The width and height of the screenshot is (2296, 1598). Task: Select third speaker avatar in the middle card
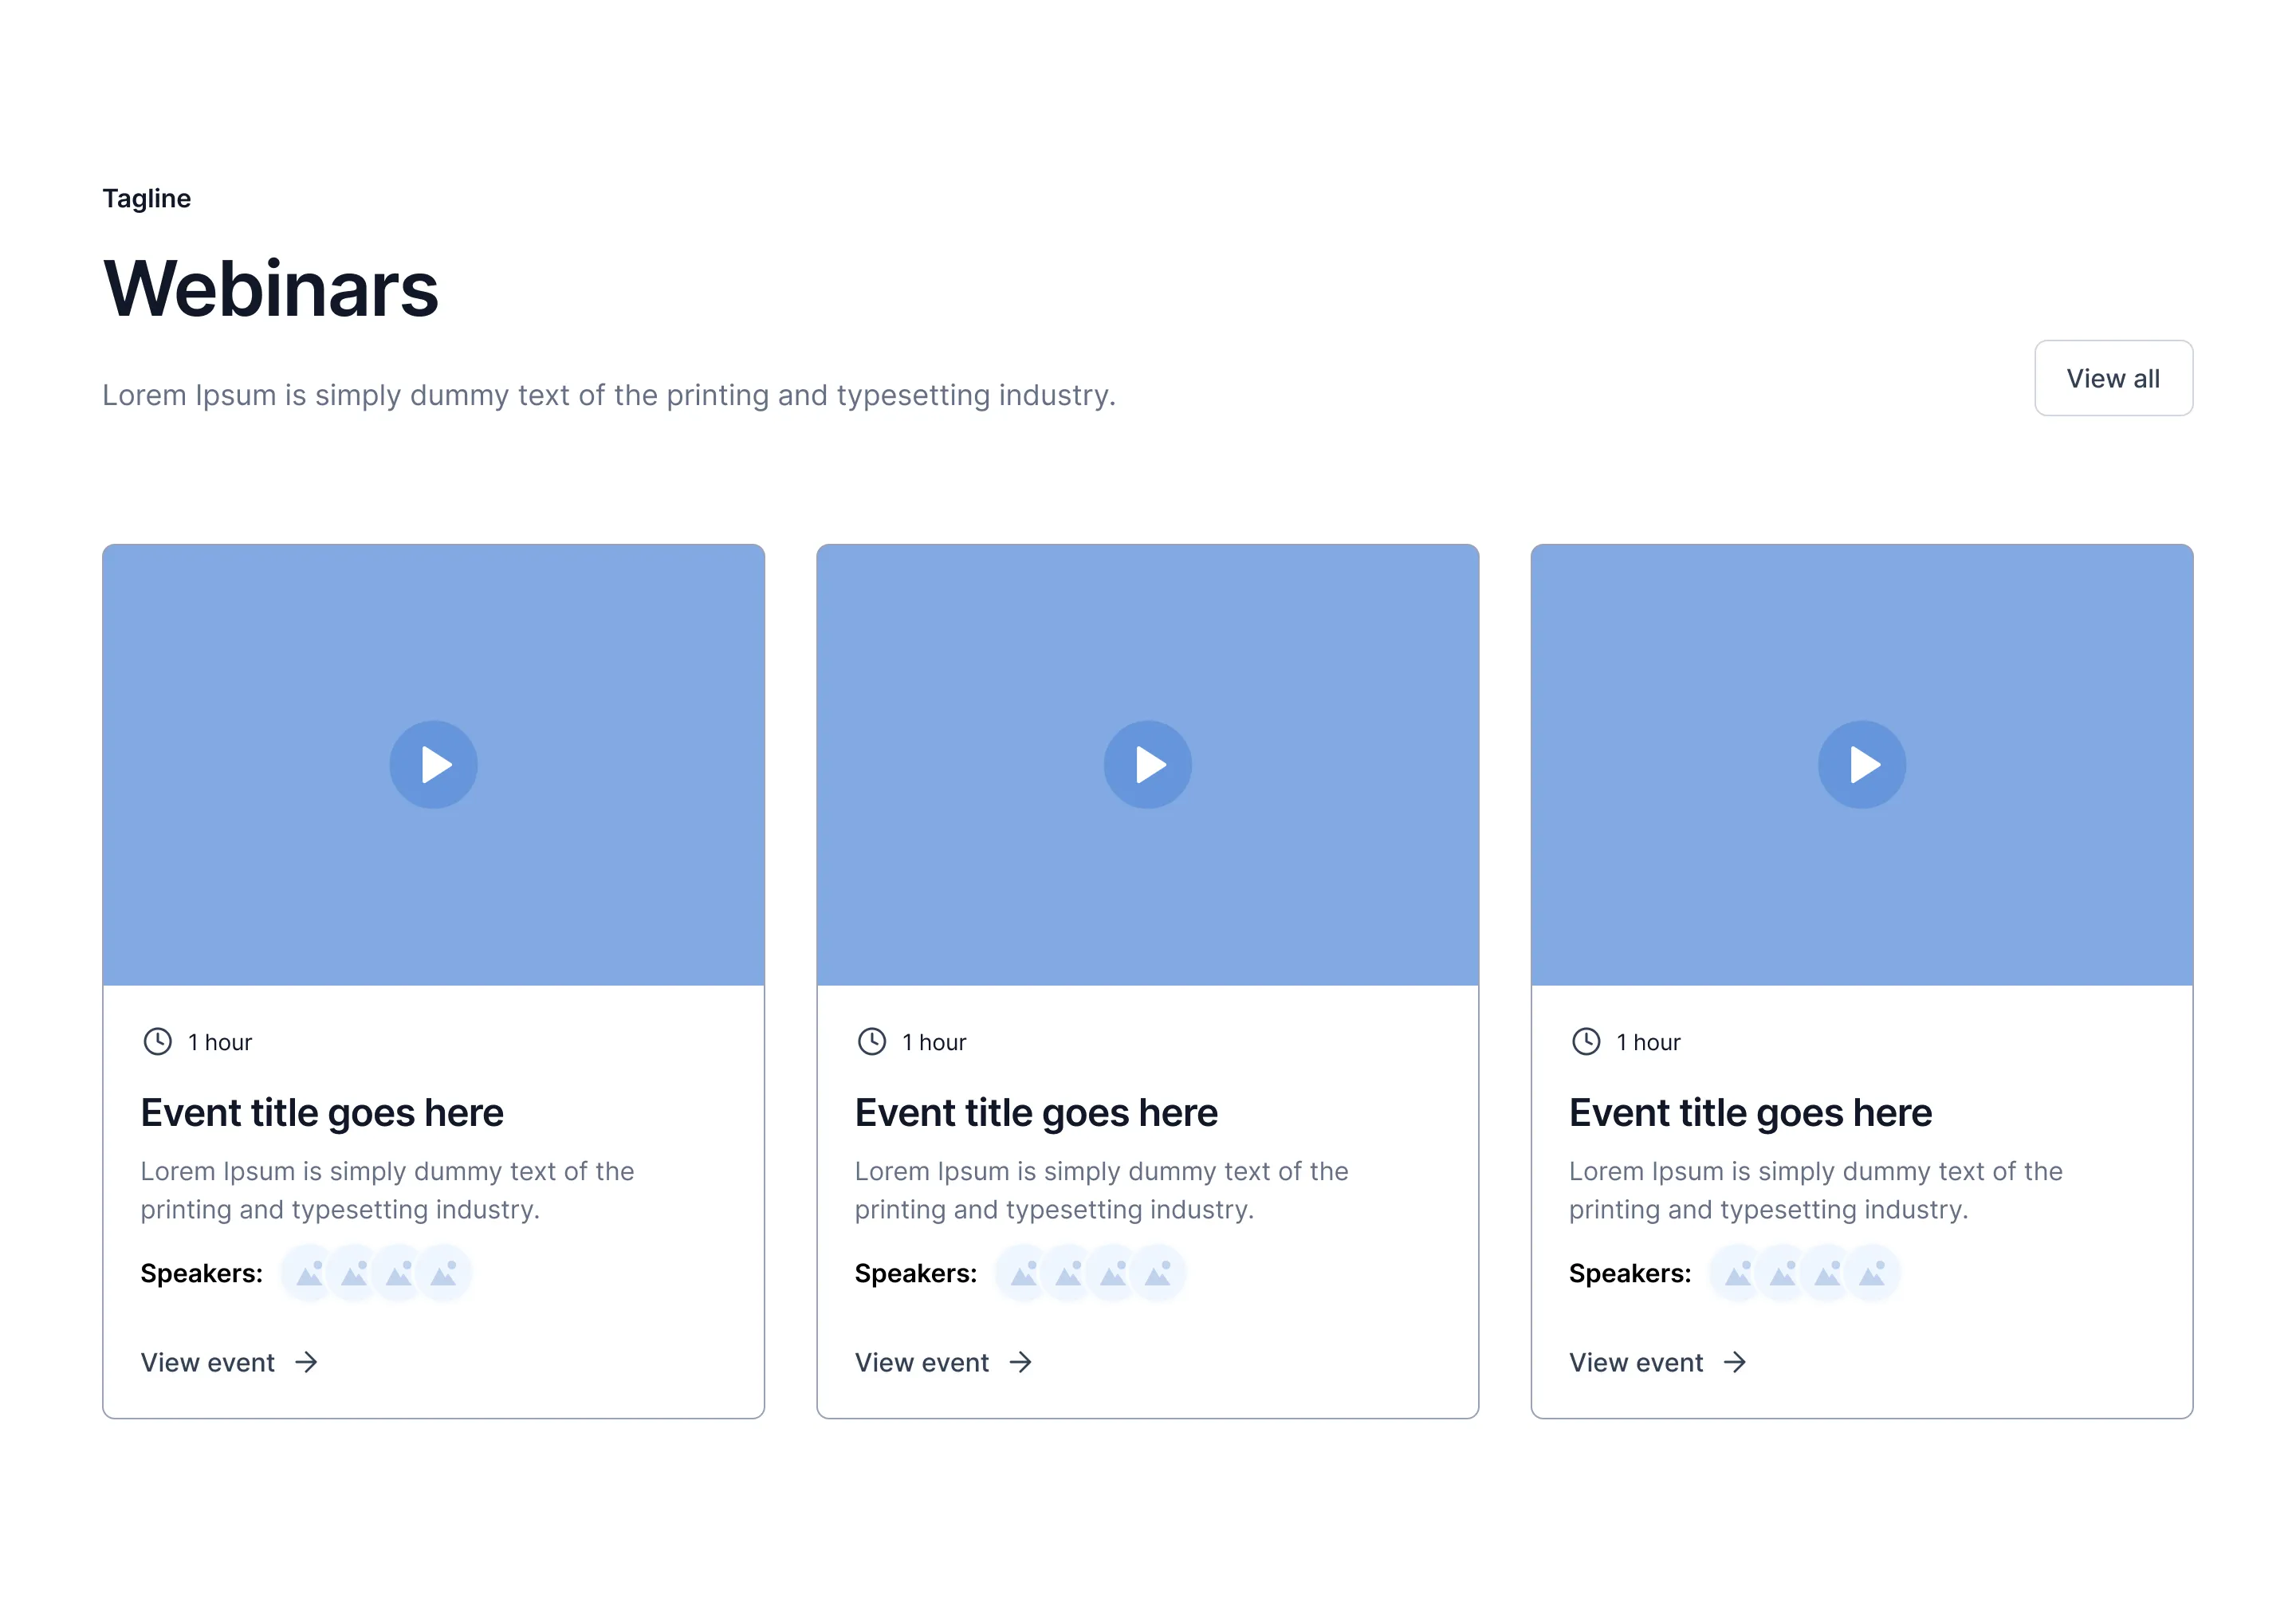[1112, 1273]
